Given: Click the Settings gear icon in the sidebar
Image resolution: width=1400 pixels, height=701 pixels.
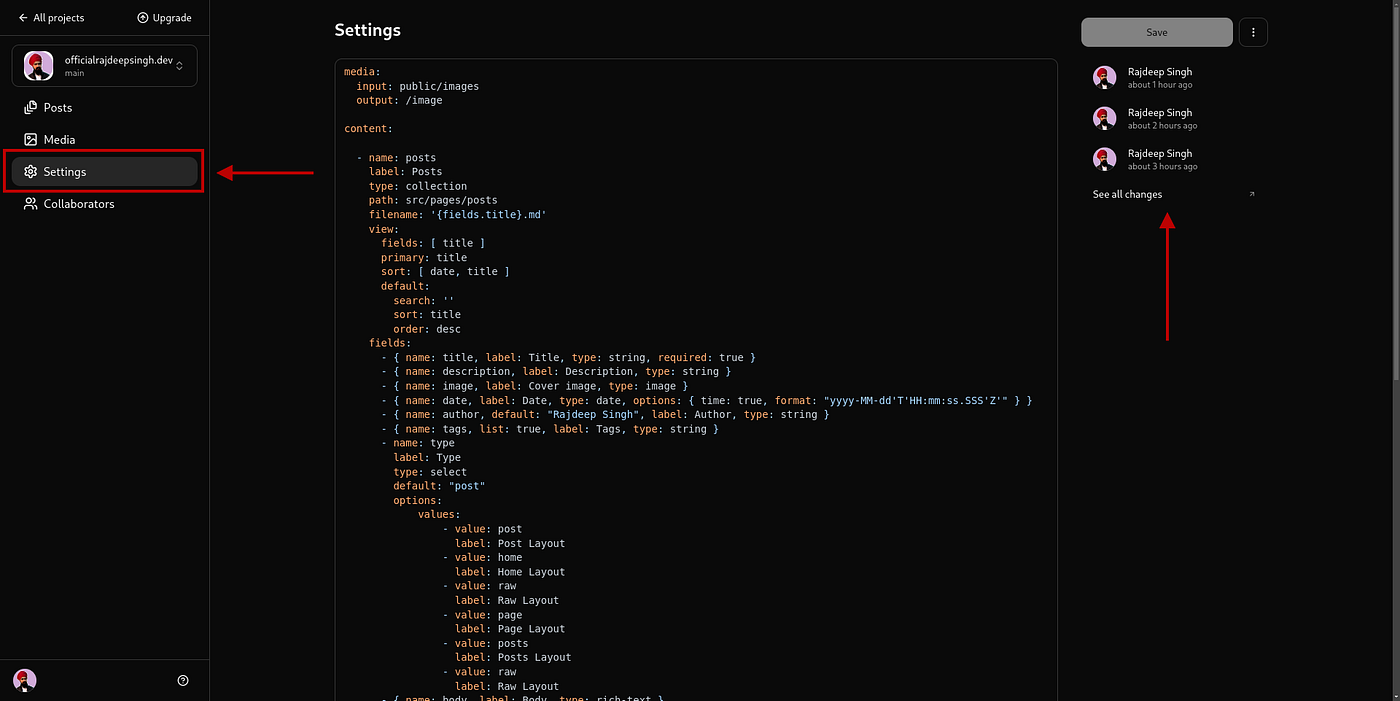Looking at the screenshot, I should [31, 172].
